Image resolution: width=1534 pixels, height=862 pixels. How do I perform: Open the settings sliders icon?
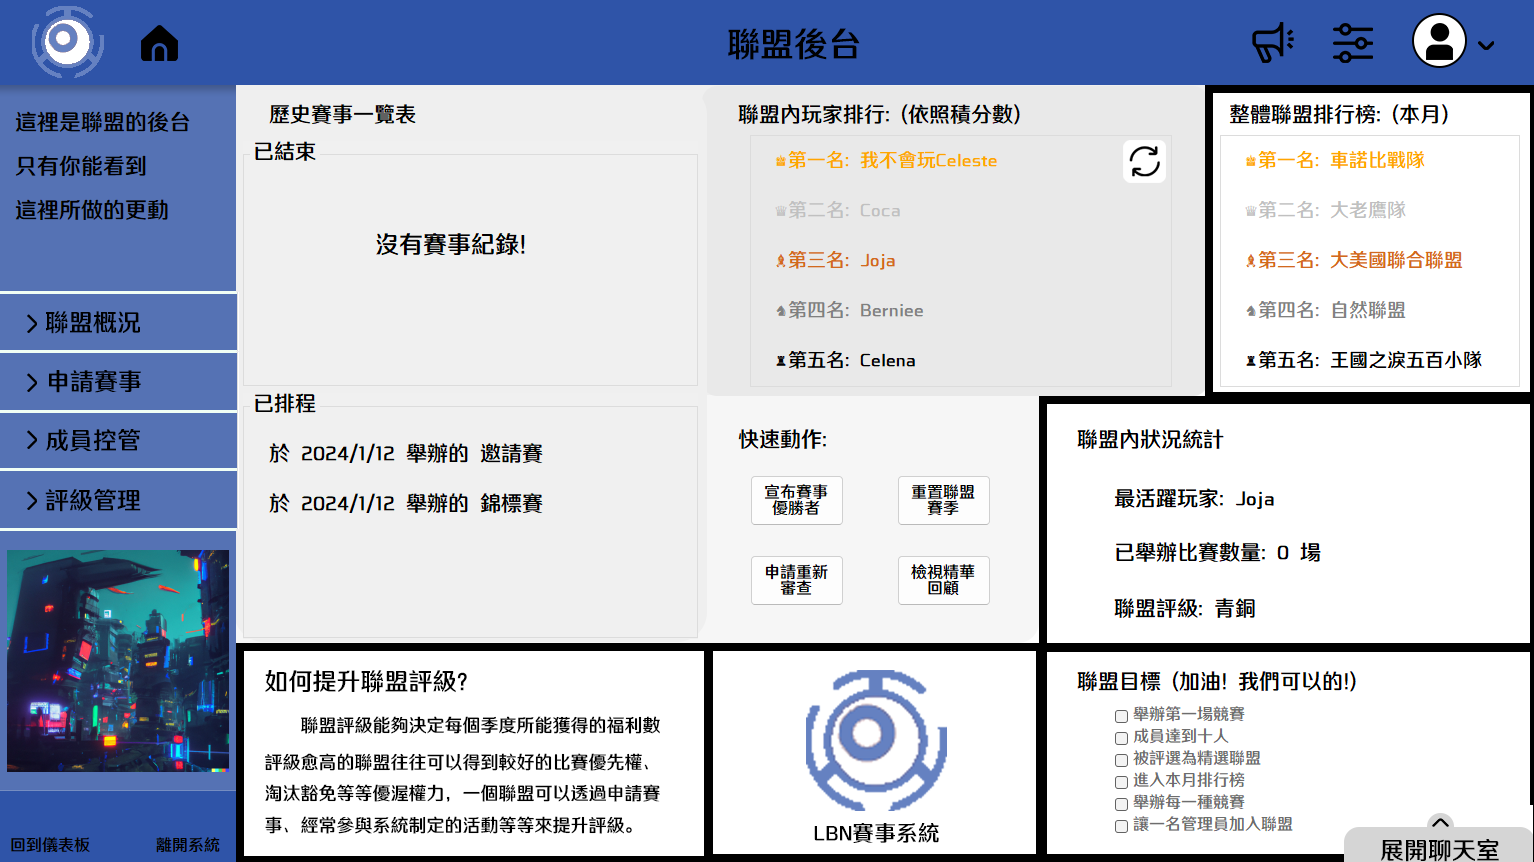tap(1352, 43)
